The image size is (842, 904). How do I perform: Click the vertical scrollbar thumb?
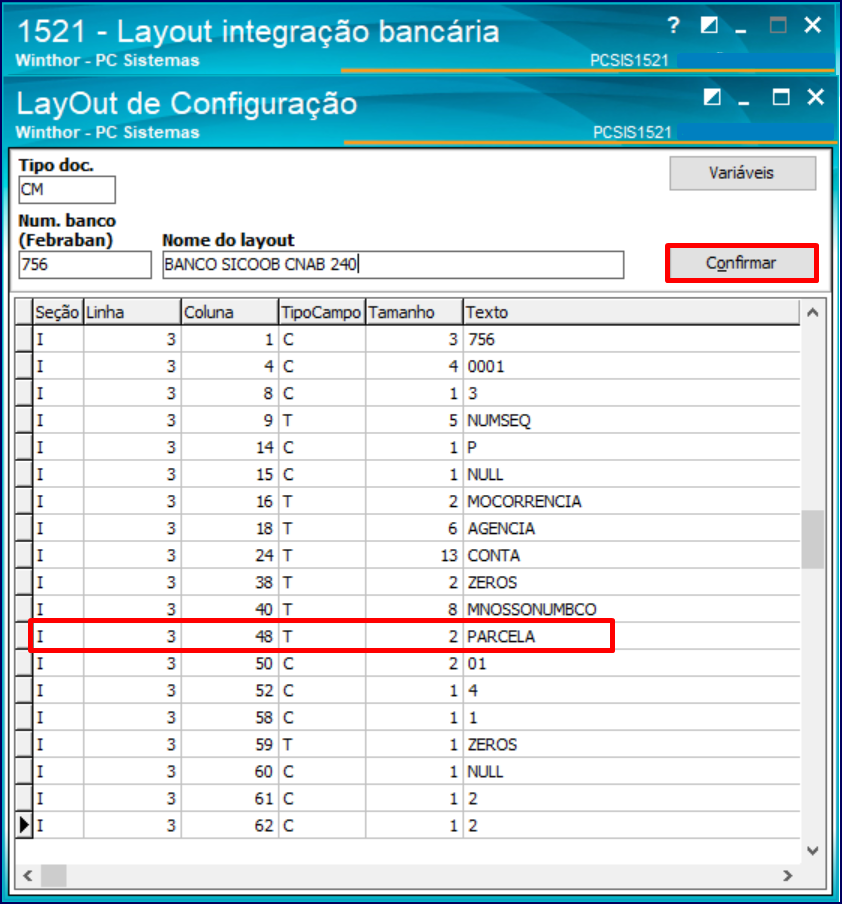(813, 539)
